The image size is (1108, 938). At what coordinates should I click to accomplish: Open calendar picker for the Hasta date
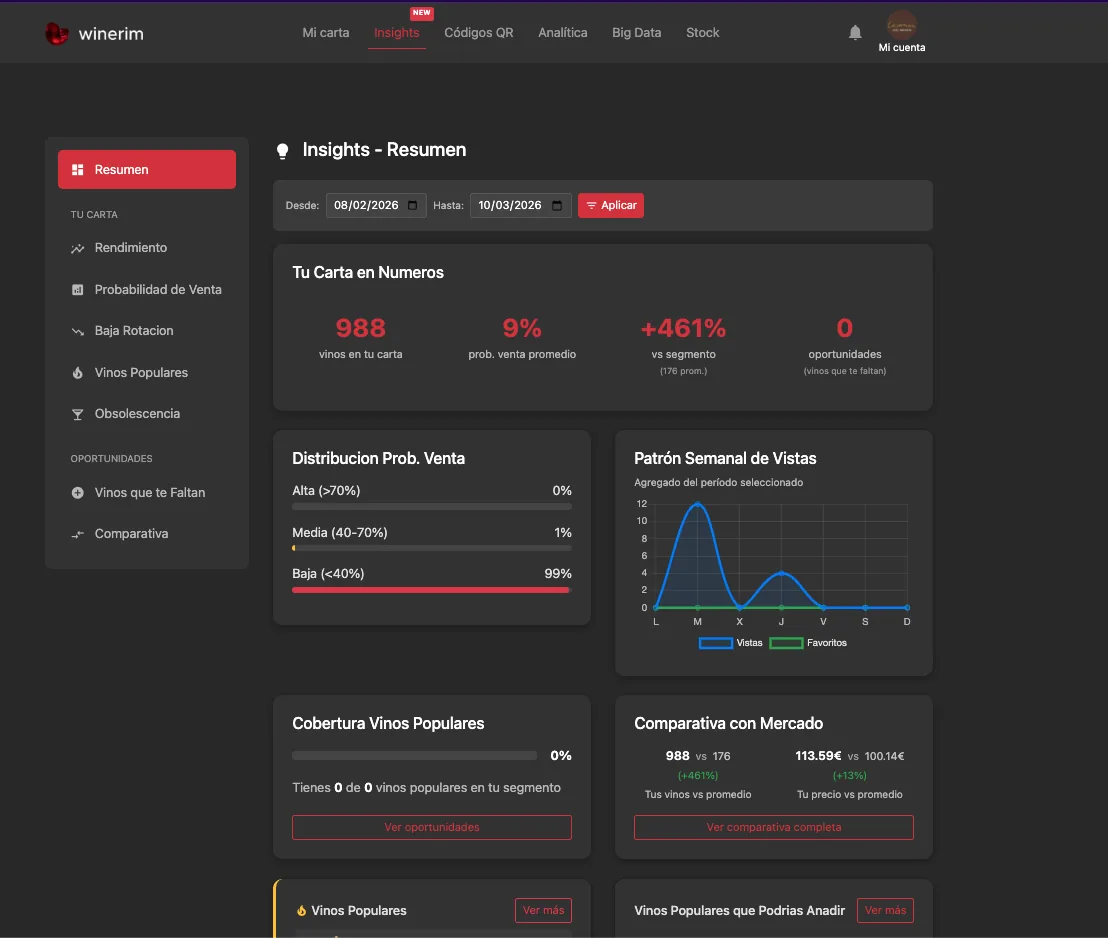557,206
